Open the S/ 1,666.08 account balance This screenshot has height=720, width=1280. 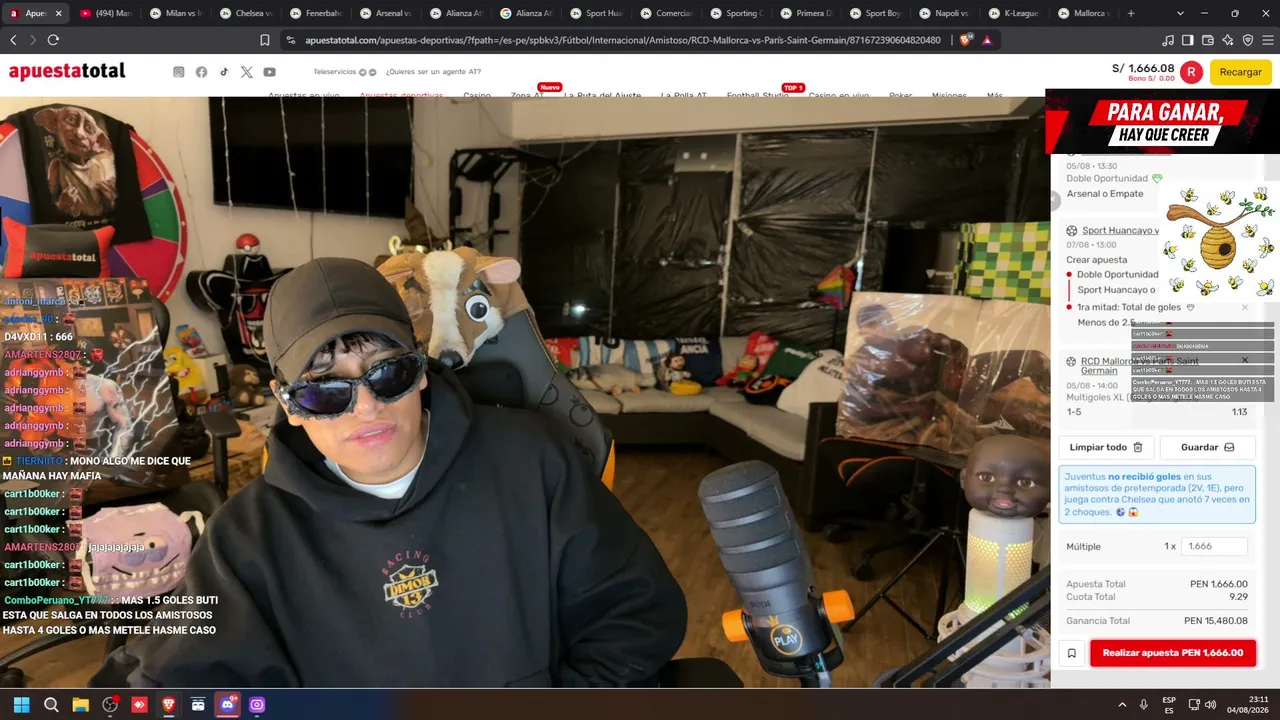coord(1143,68)
